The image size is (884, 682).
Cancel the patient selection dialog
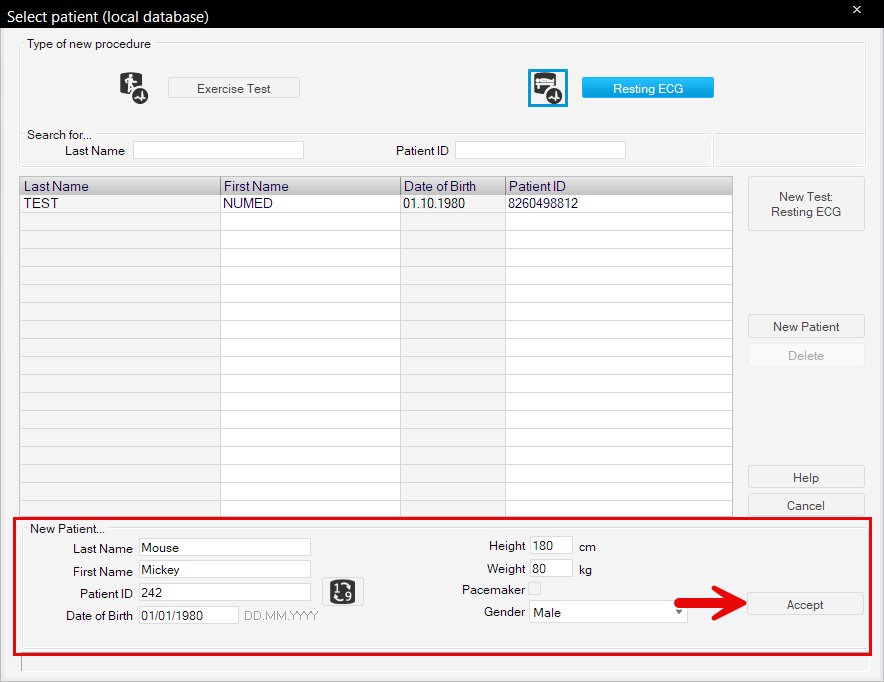coord(806,505)
